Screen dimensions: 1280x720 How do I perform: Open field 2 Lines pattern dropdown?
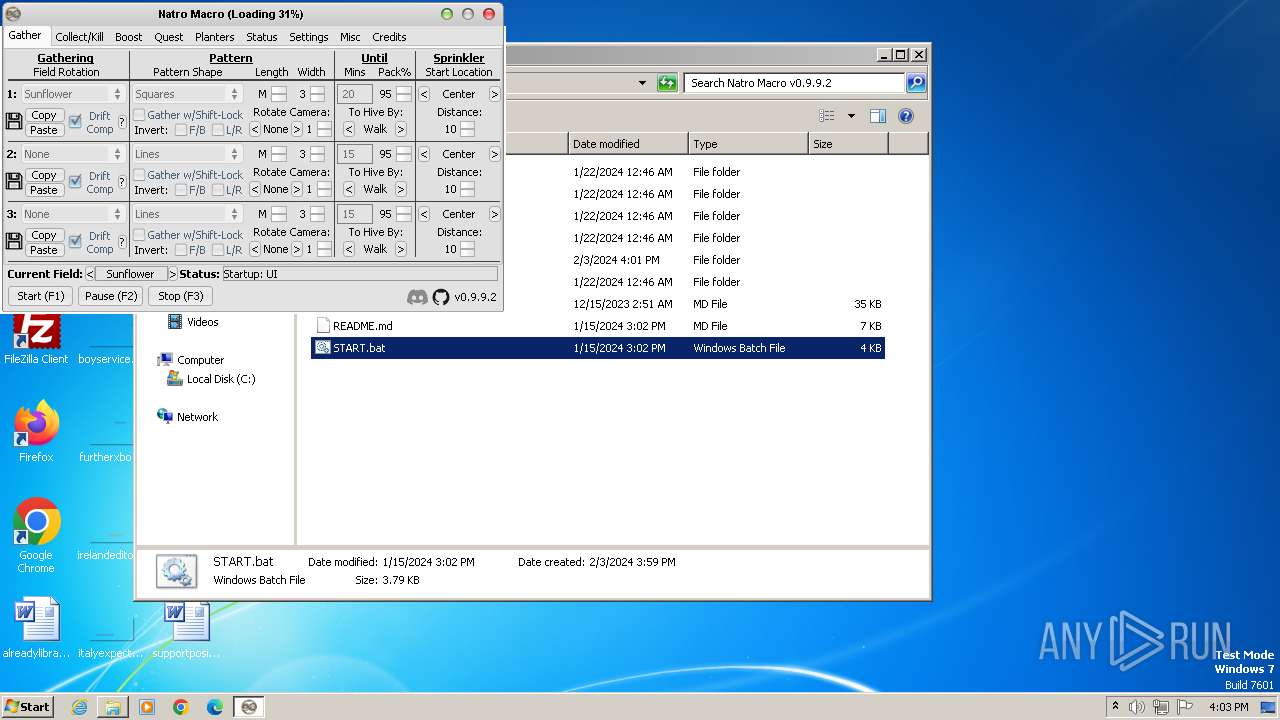(187, 154)
